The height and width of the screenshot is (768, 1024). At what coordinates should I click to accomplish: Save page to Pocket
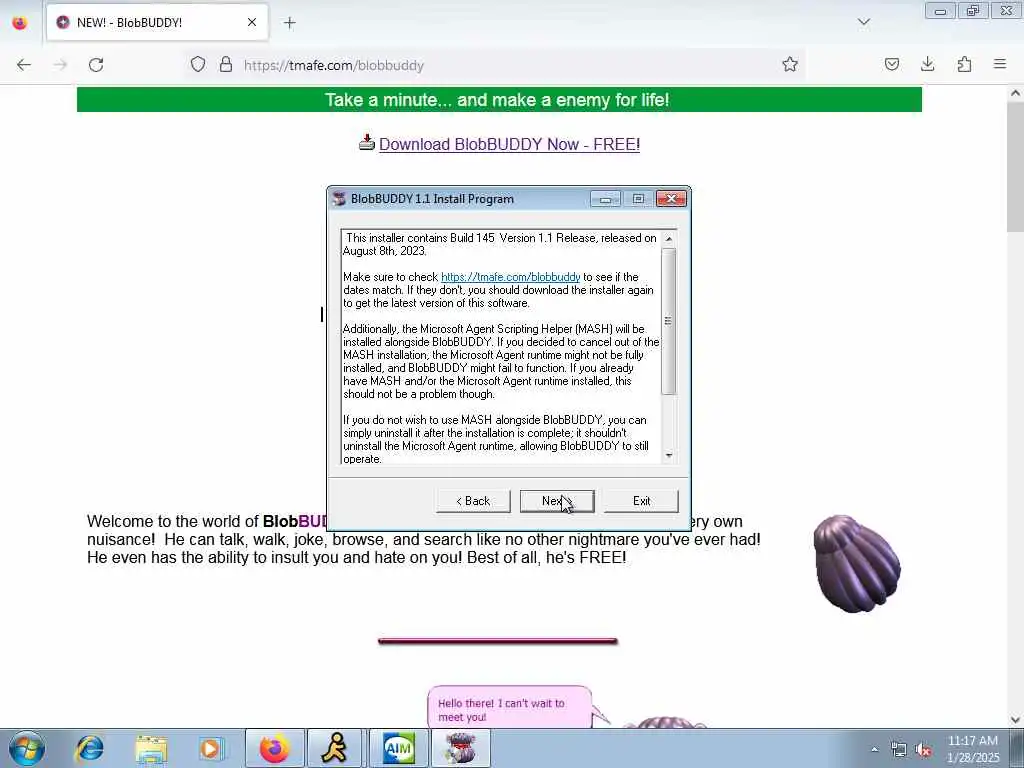coord(891,64)
